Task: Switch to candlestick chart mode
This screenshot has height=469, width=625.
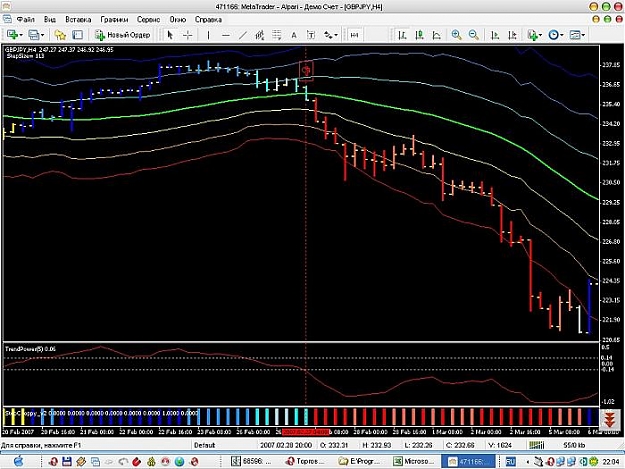Action: [x=419, y=35]
